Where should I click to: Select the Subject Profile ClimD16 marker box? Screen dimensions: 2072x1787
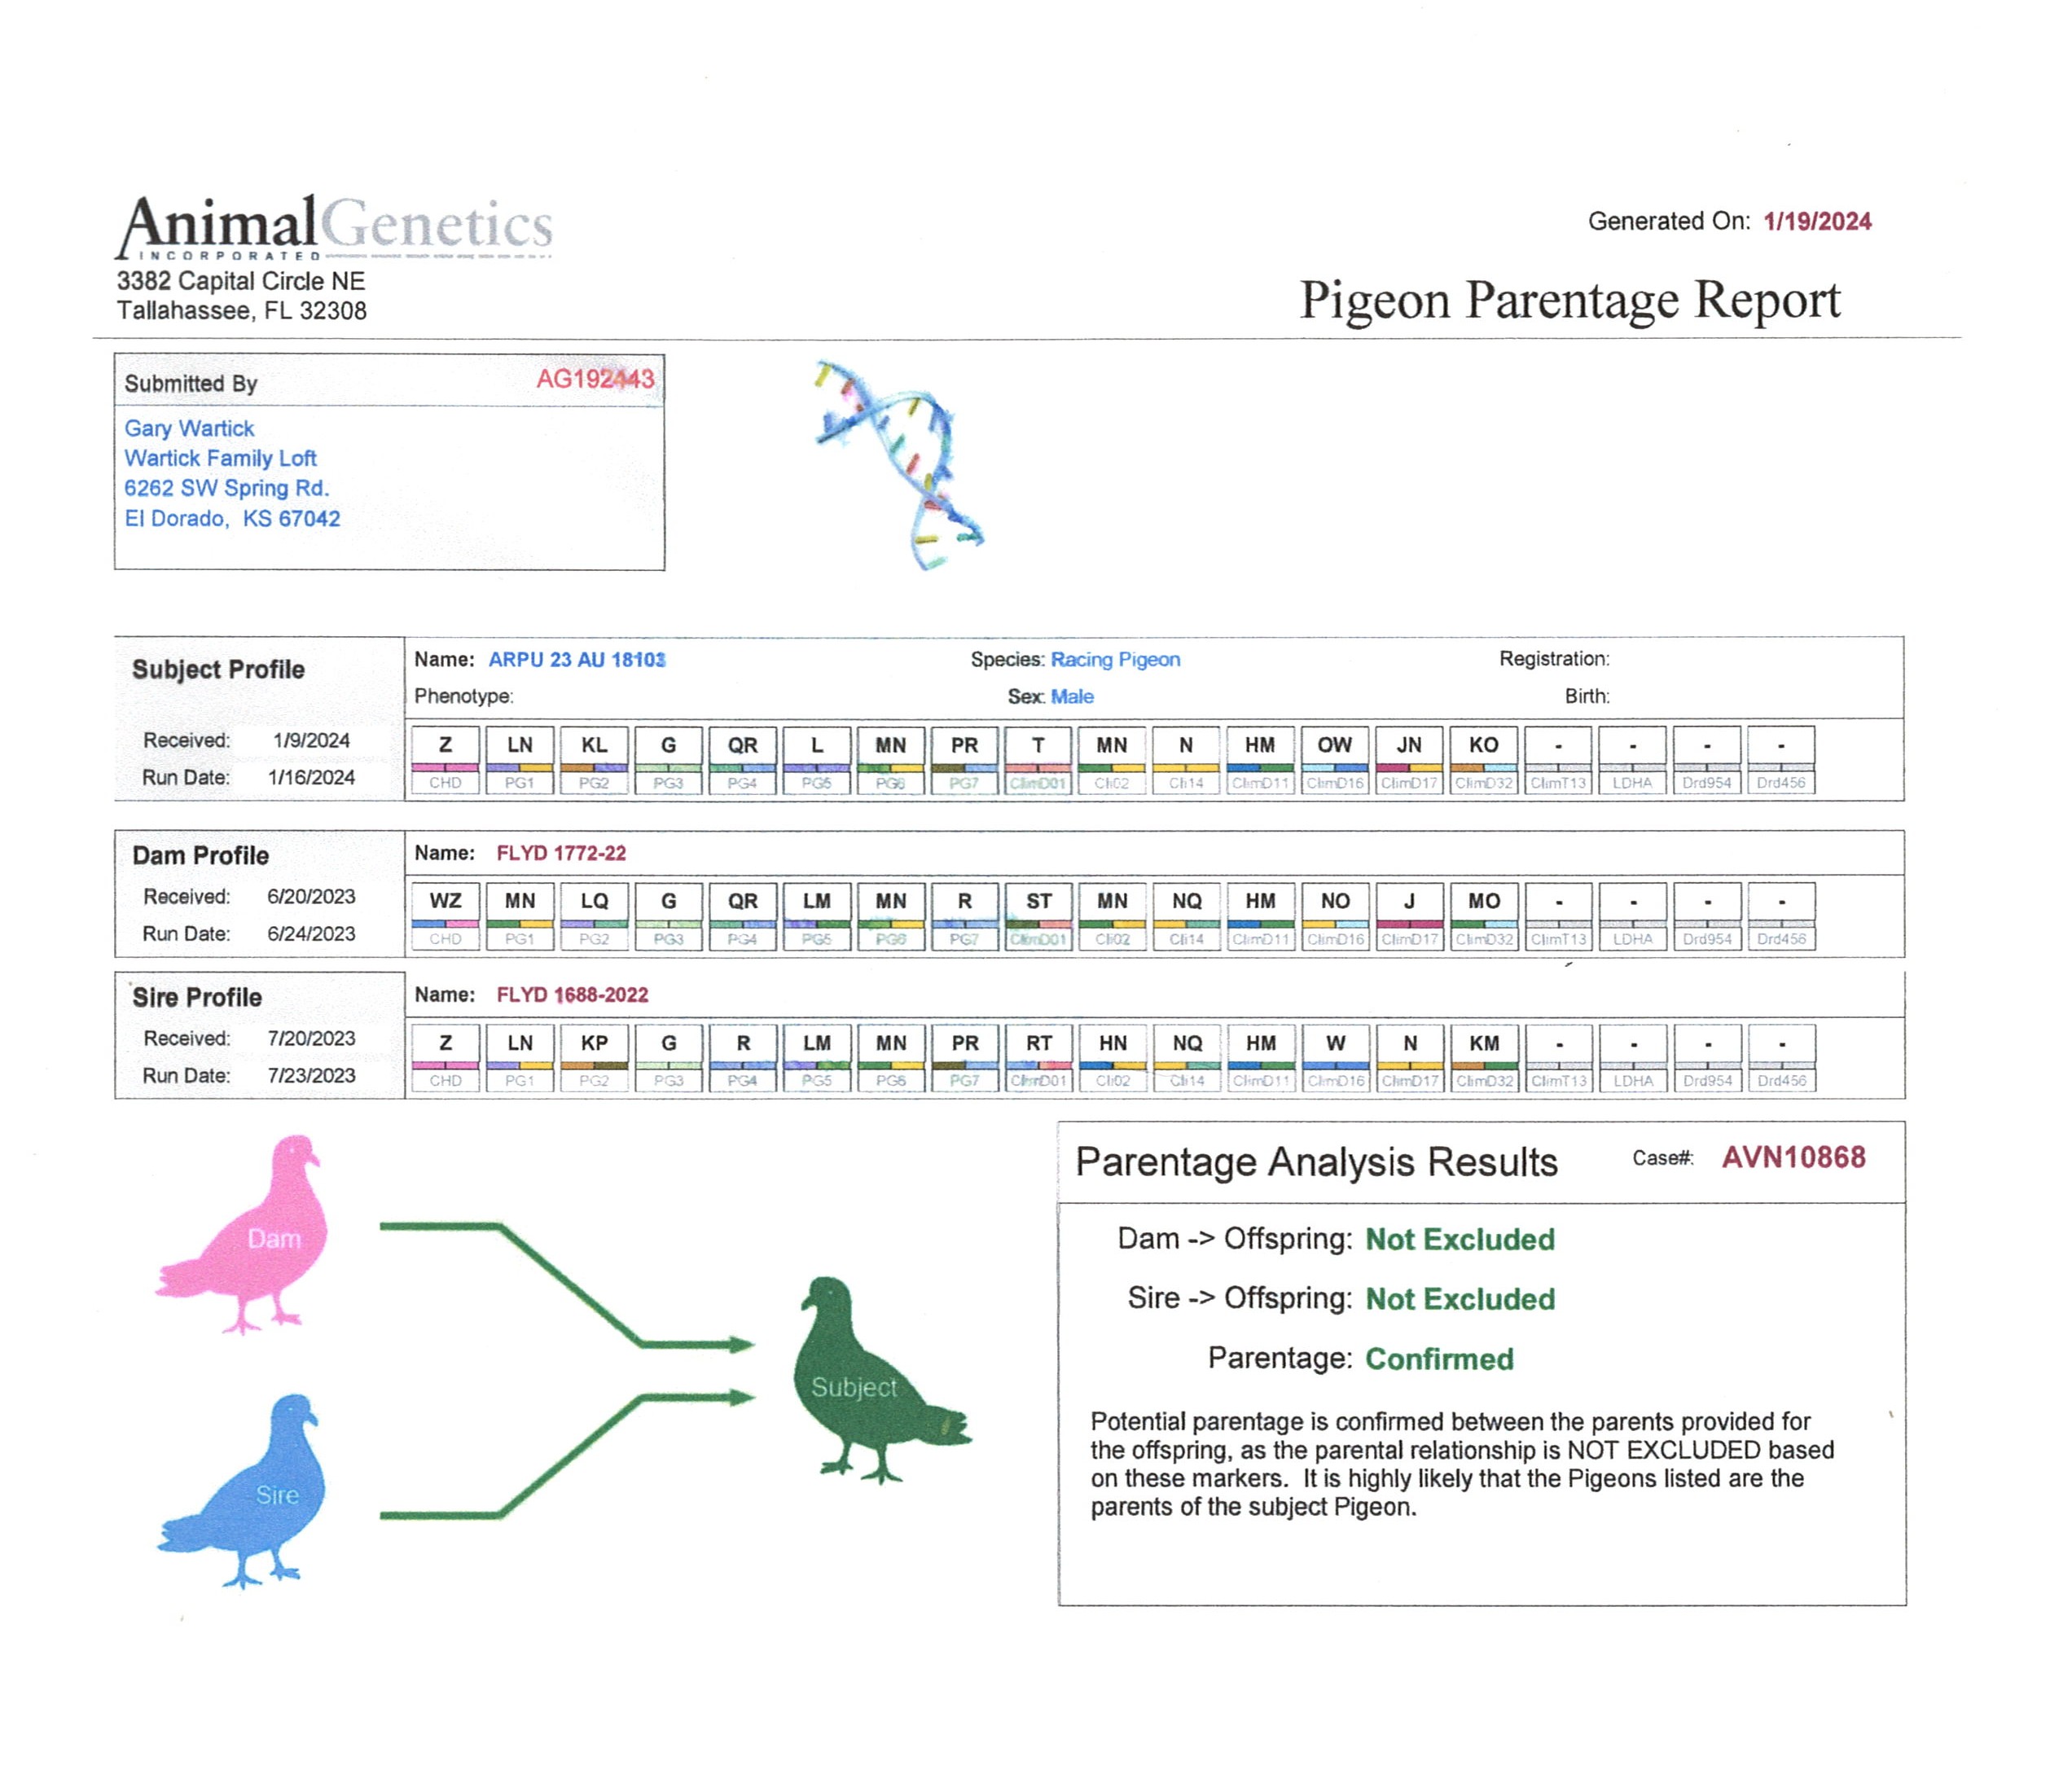pyautogui.click(x=1335, y=760)
